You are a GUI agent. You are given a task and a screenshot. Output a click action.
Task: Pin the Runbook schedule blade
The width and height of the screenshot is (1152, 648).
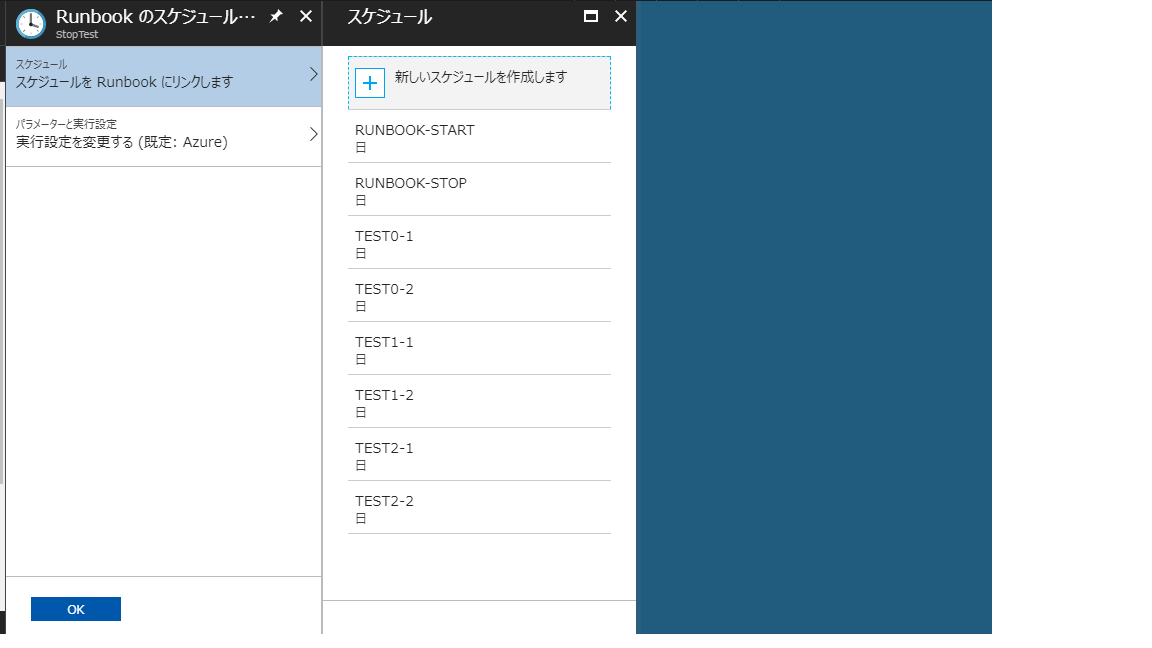276,16
